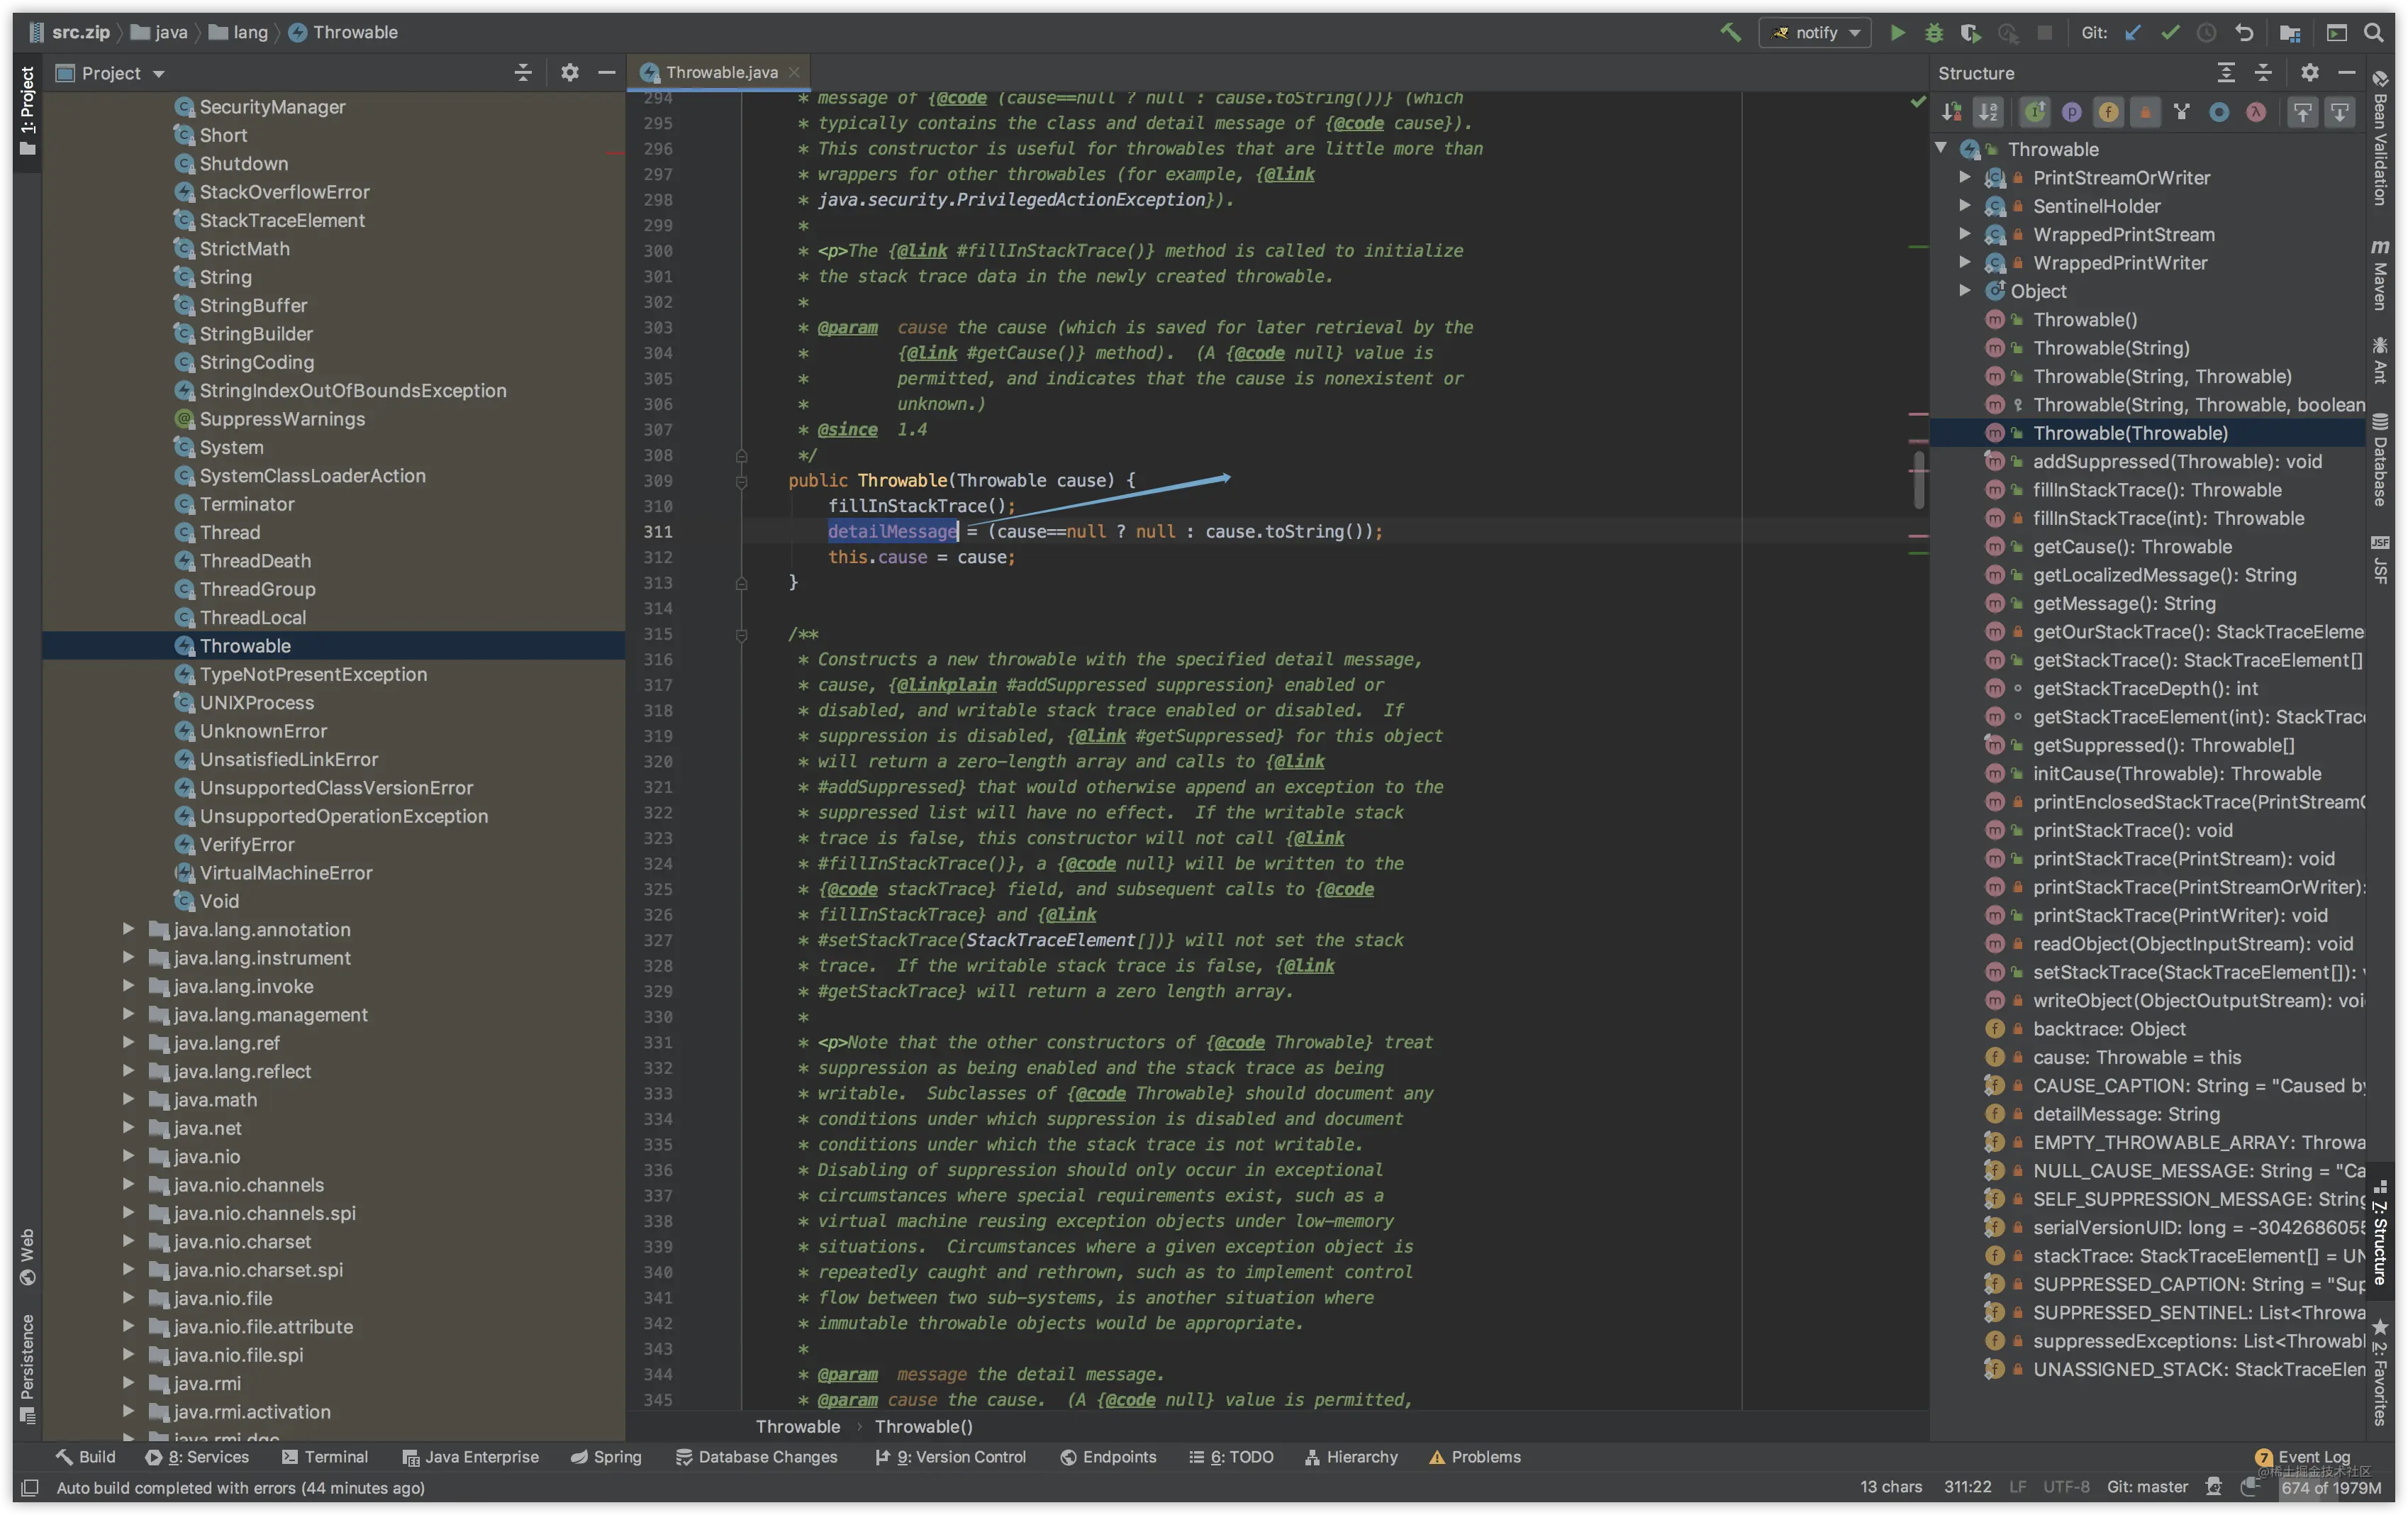Open the Spring tool window
Image resolution: width=2408 pixels, height=1515 pixels.
point(606,1457)
